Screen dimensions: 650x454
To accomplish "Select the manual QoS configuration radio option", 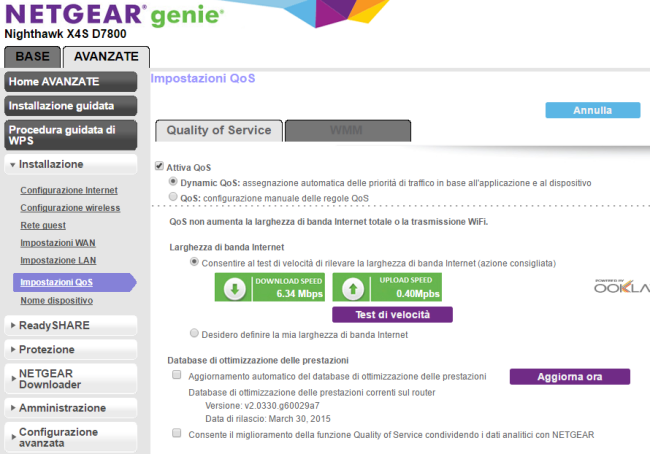I will (x=173, y=197).
